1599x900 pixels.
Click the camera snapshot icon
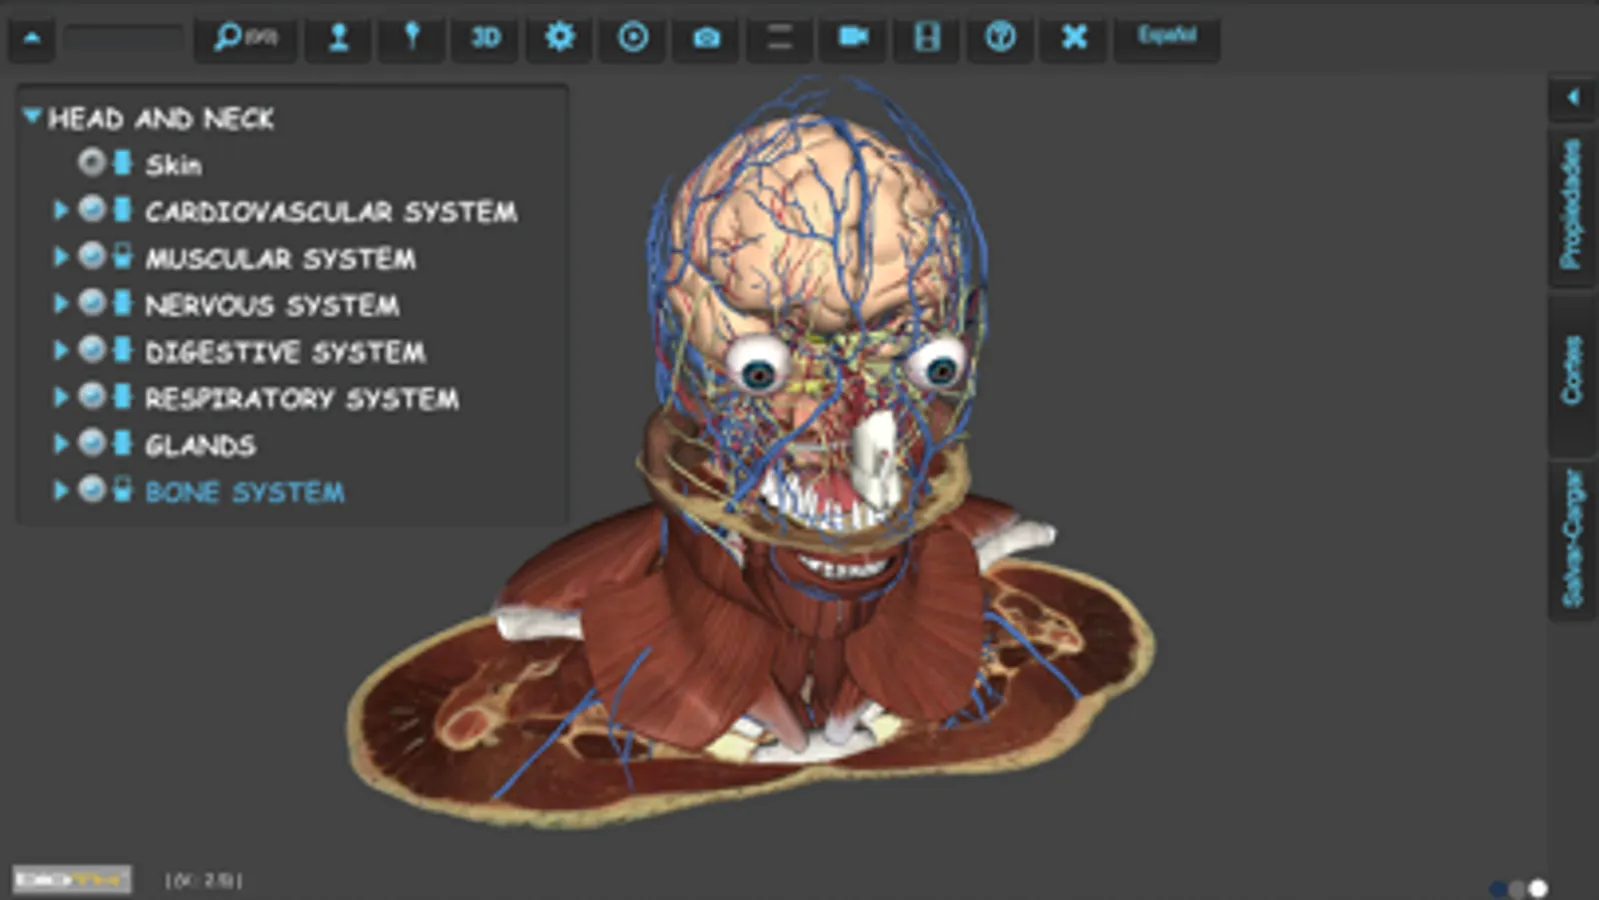coord(706,38)
